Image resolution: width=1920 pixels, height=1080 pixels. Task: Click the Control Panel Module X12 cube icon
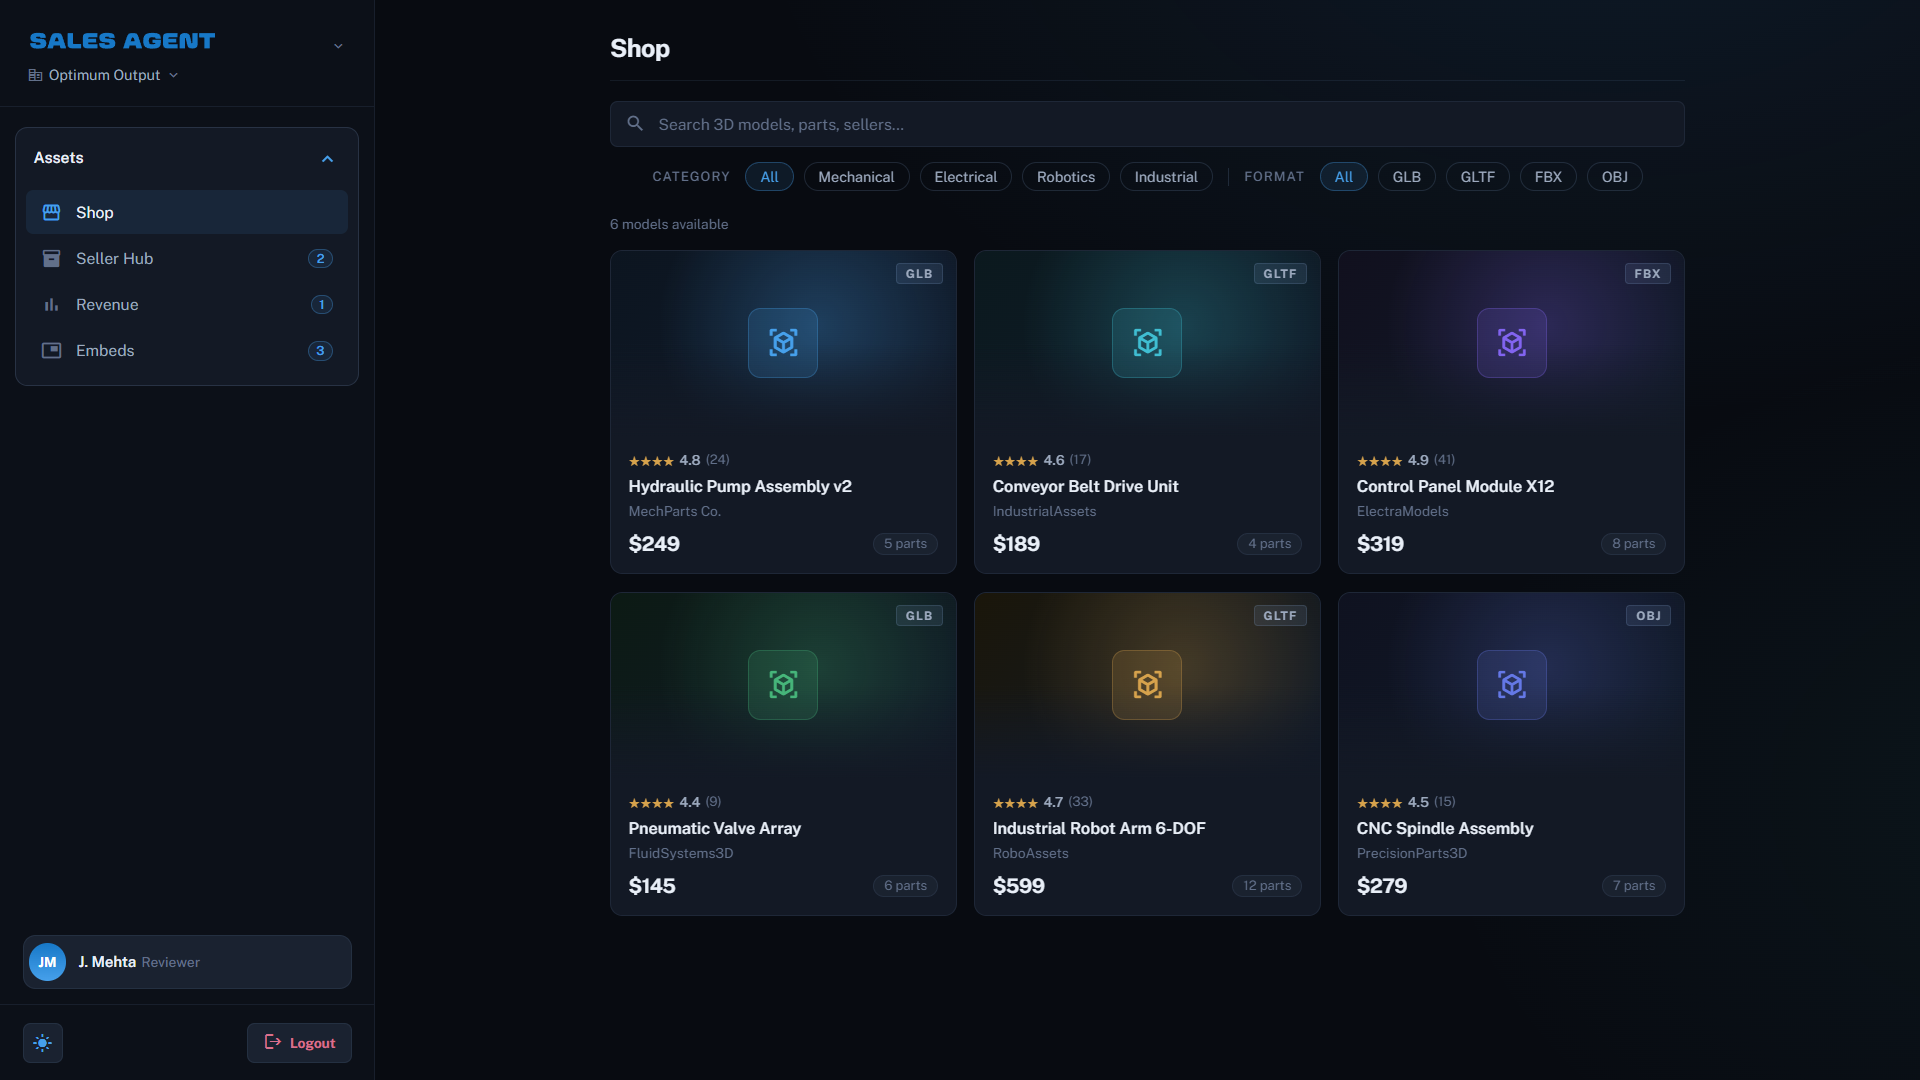(x=1512, y=343)
